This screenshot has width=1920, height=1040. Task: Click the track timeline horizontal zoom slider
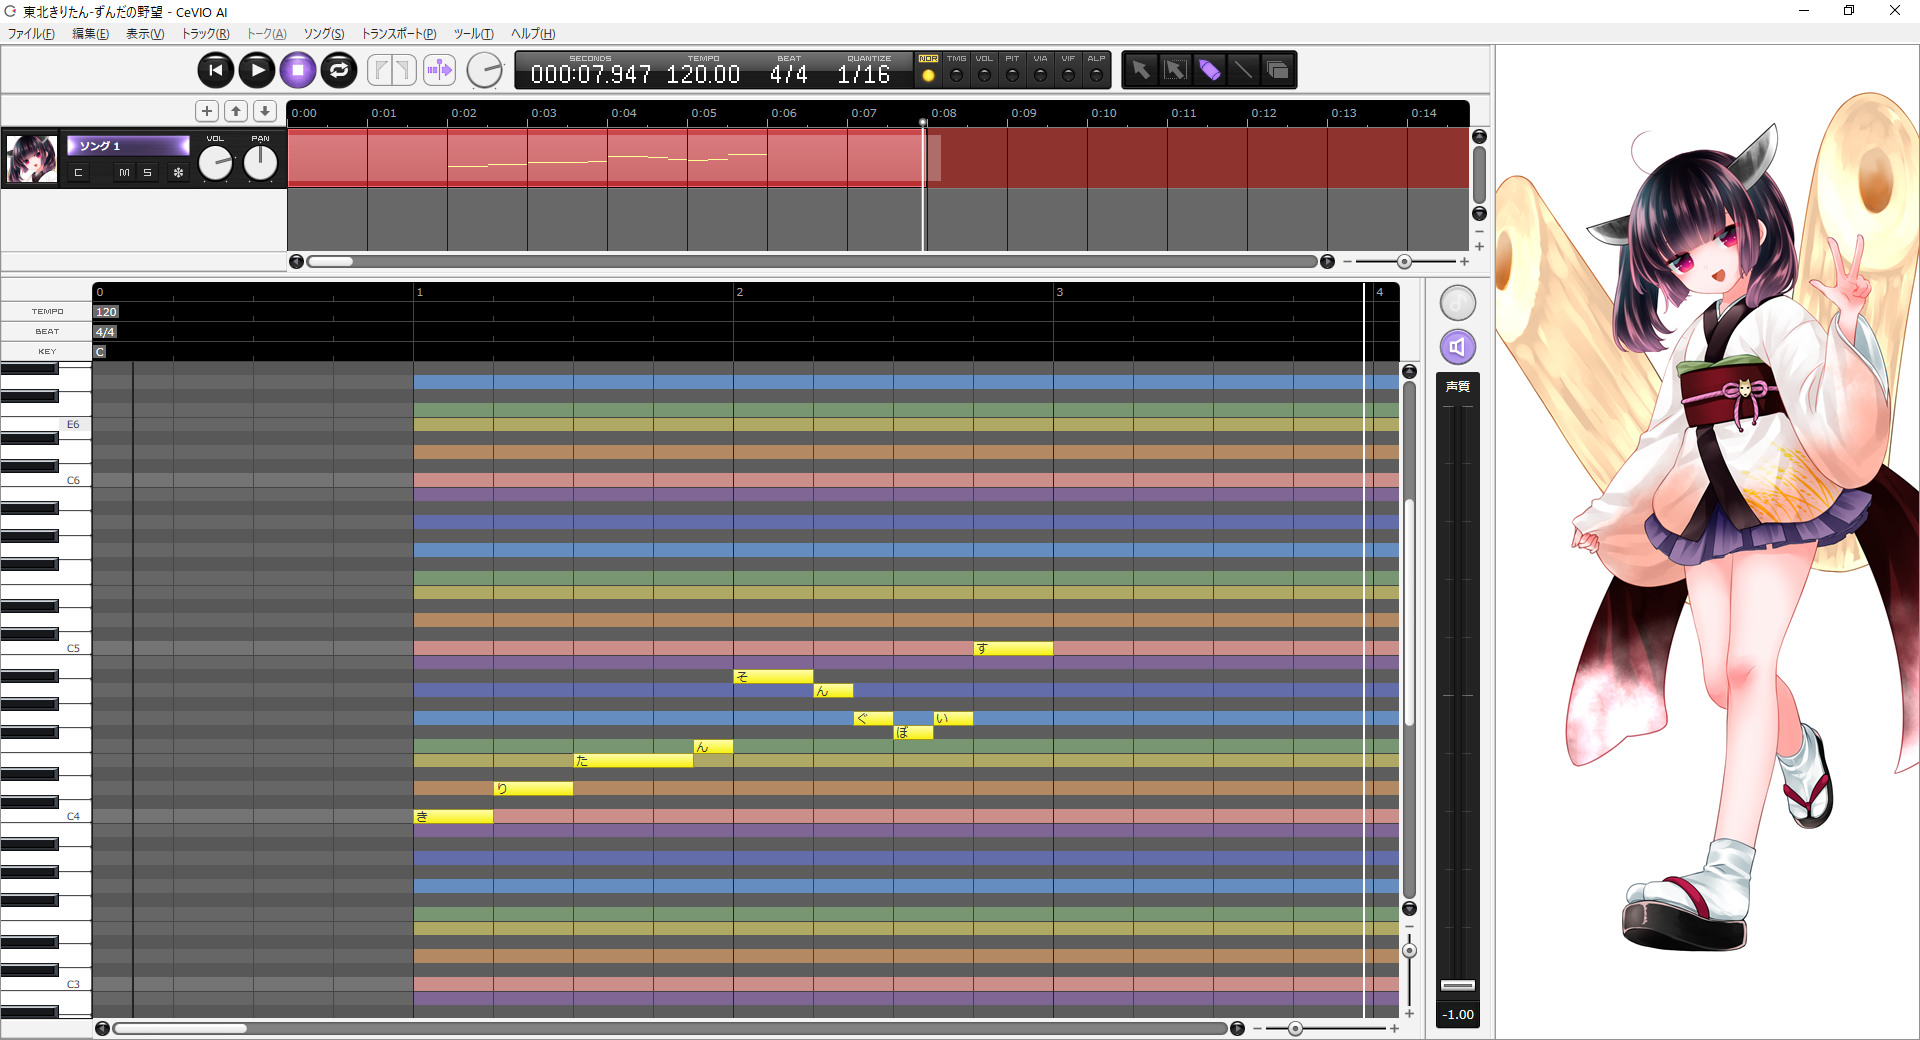tap(1405, 262)
